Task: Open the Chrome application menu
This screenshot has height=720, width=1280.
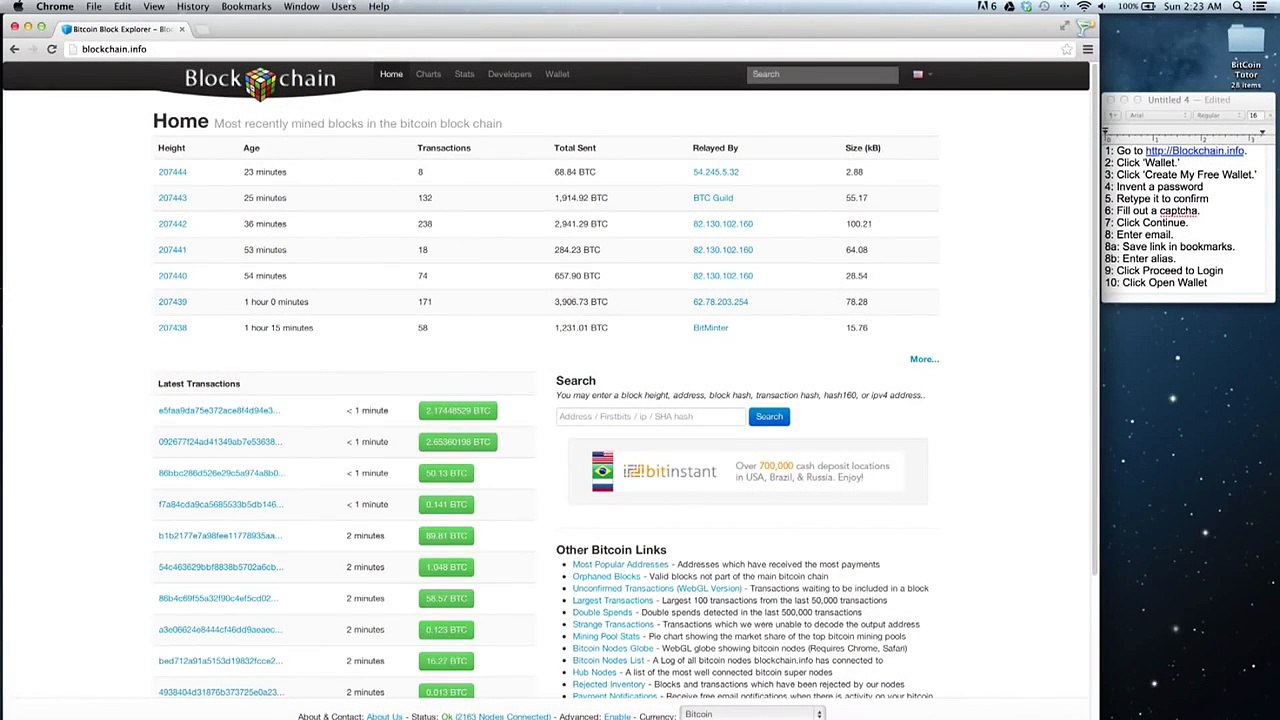Action: pos(55,7)
